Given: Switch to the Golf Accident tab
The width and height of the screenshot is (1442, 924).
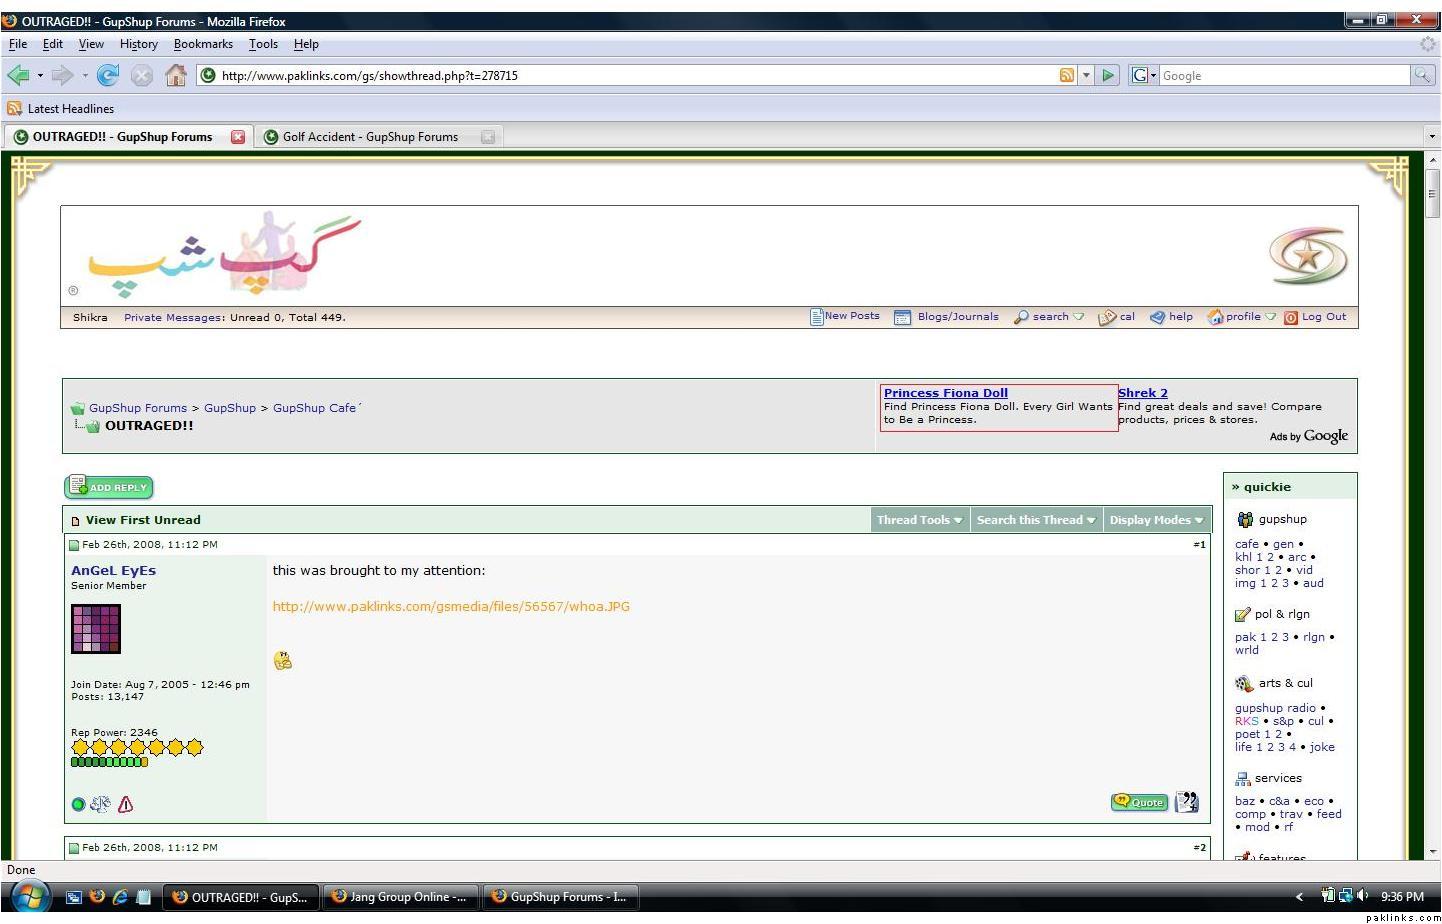Looking at the screenshot, I should [x=370, y=137].
